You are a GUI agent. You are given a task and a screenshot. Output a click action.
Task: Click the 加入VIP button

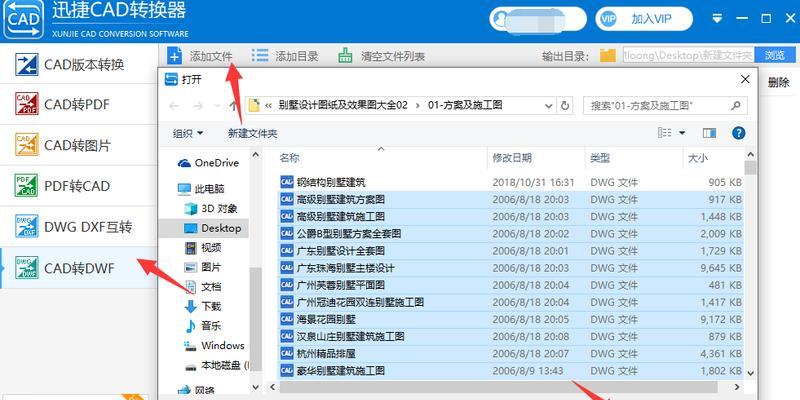644,19
